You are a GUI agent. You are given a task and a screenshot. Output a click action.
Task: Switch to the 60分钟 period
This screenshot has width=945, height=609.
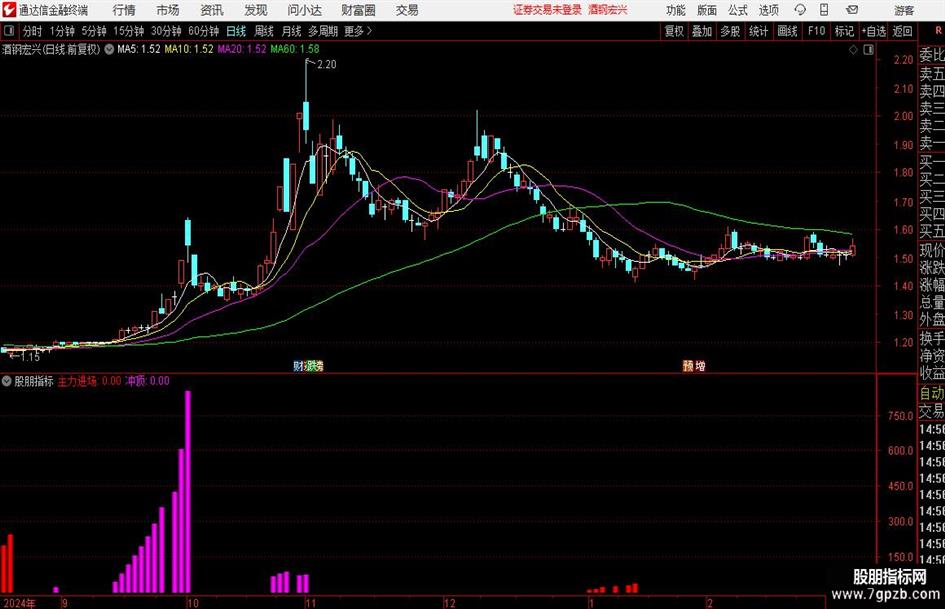tap(203, 31)
